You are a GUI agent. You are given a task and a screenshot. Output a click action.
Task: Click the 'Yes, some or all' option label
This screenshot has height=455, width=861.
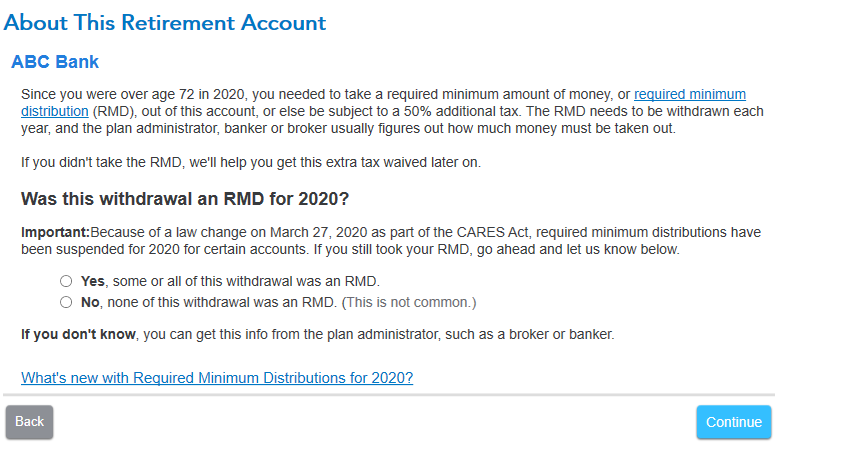(x=230, y=281)
